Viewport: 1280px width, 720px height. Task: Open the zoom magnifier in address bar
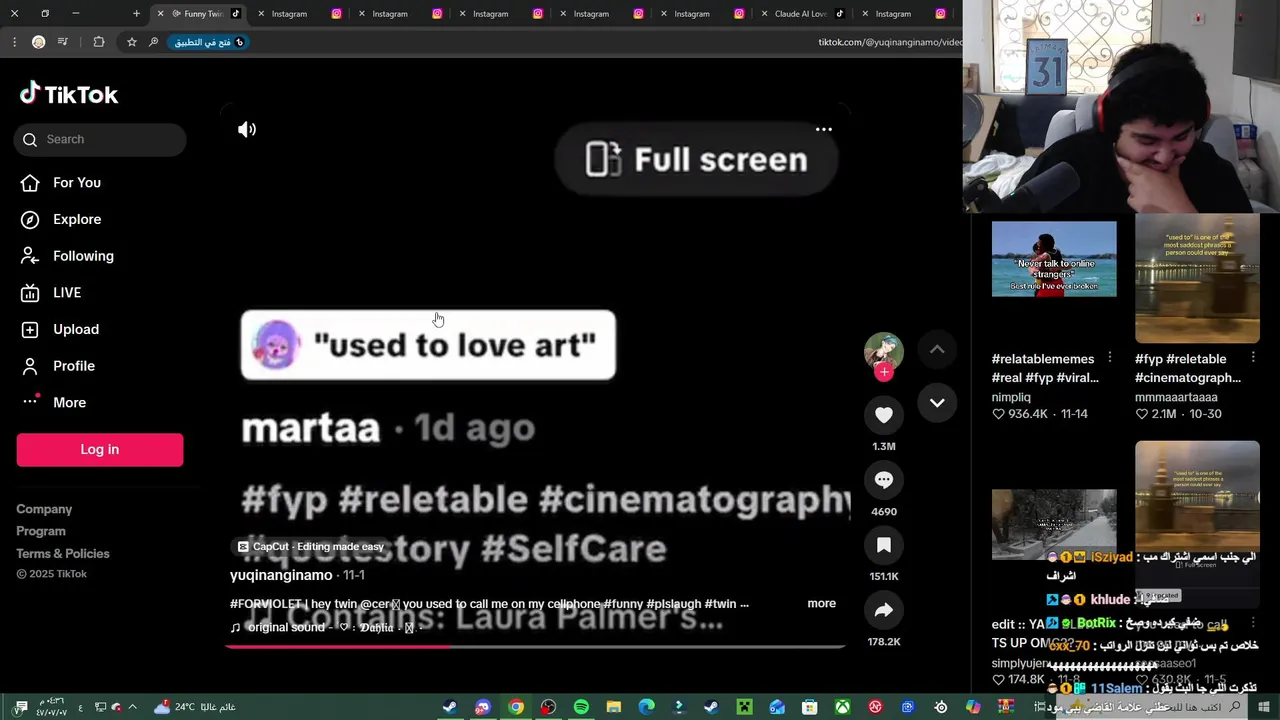pyautogui.click(x=153, y=42)
